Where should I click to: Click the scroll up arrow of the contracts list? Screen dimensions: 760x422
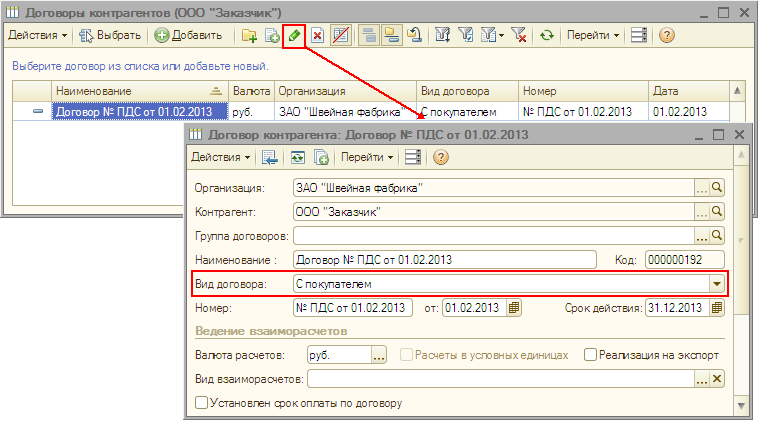tap(737, 91)
